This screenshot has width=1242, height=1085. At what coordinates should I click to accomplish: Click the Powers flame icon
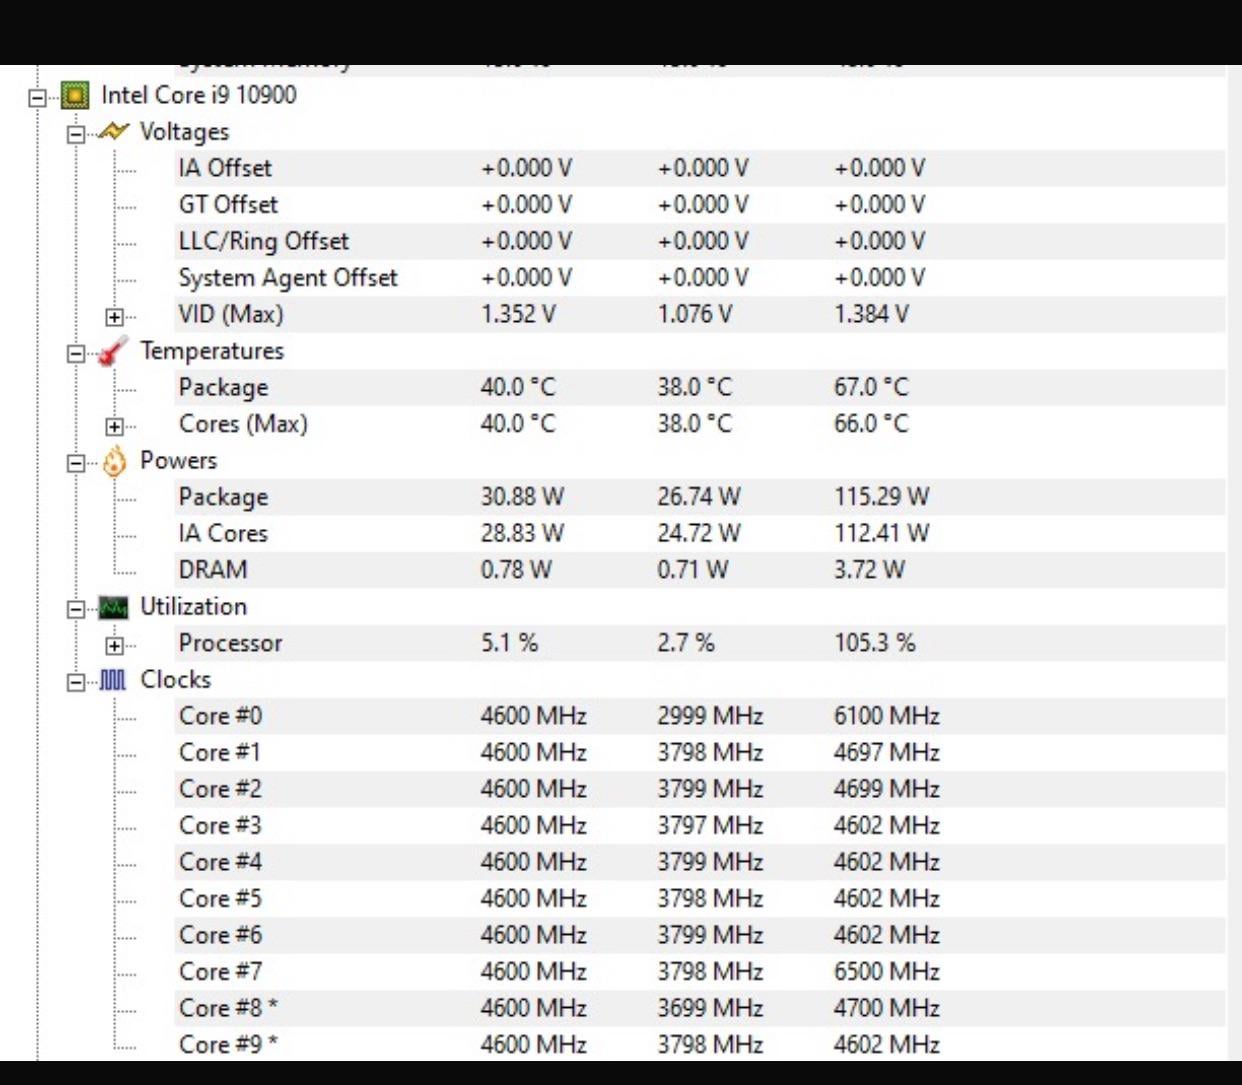tap(114, 461)
